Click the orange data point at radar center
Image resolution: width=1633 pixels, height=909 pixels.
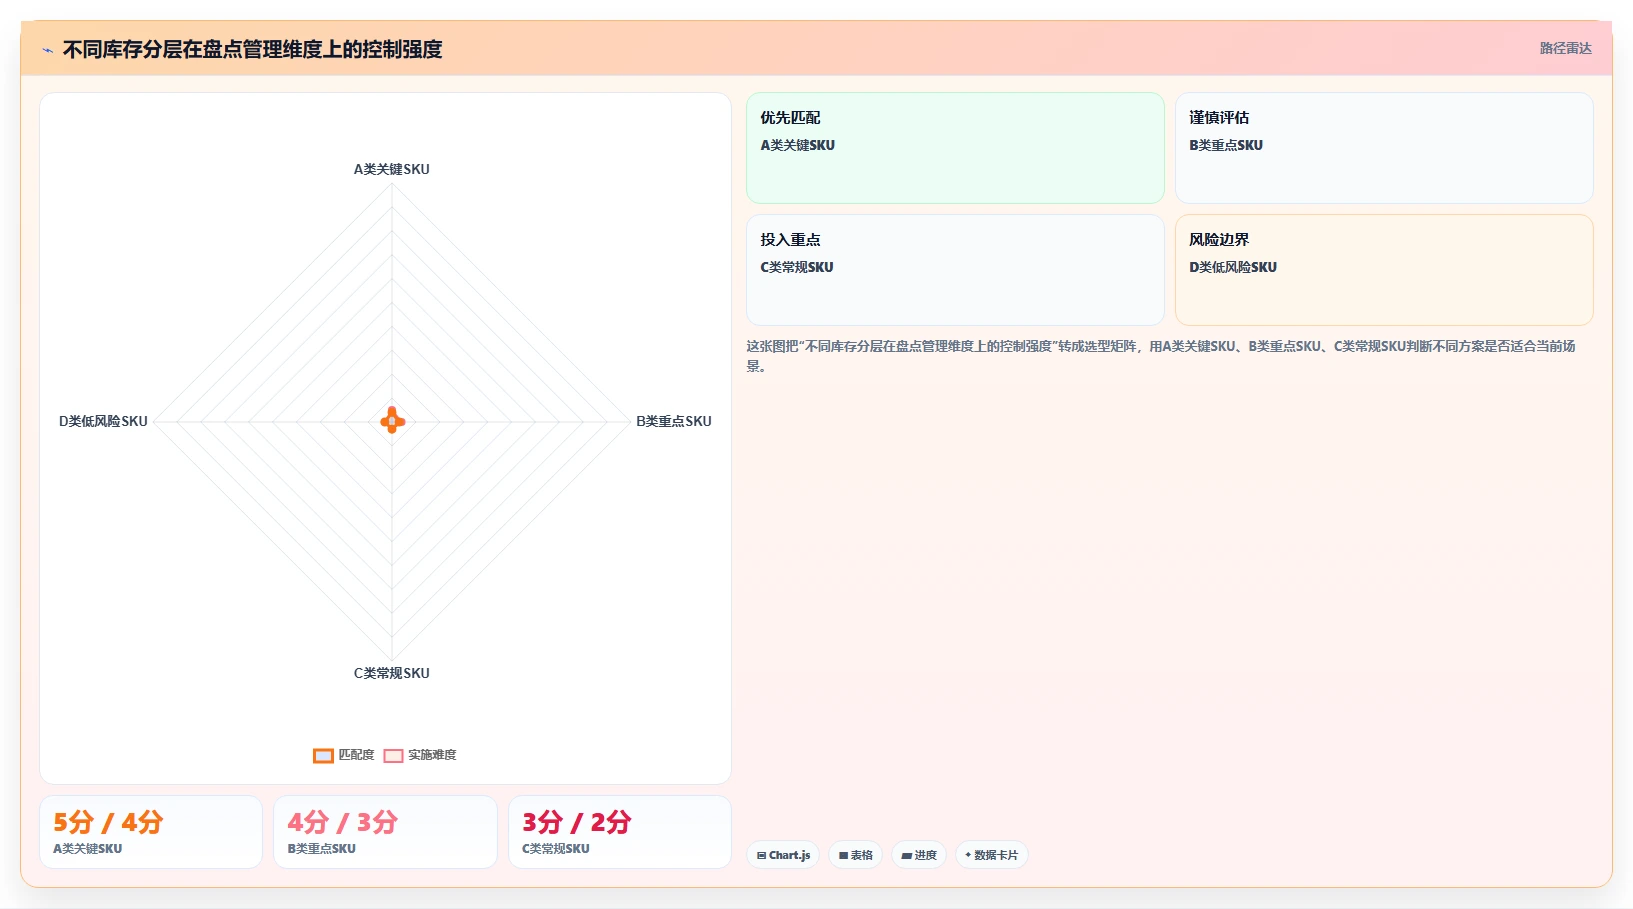[x=392, y=421]
